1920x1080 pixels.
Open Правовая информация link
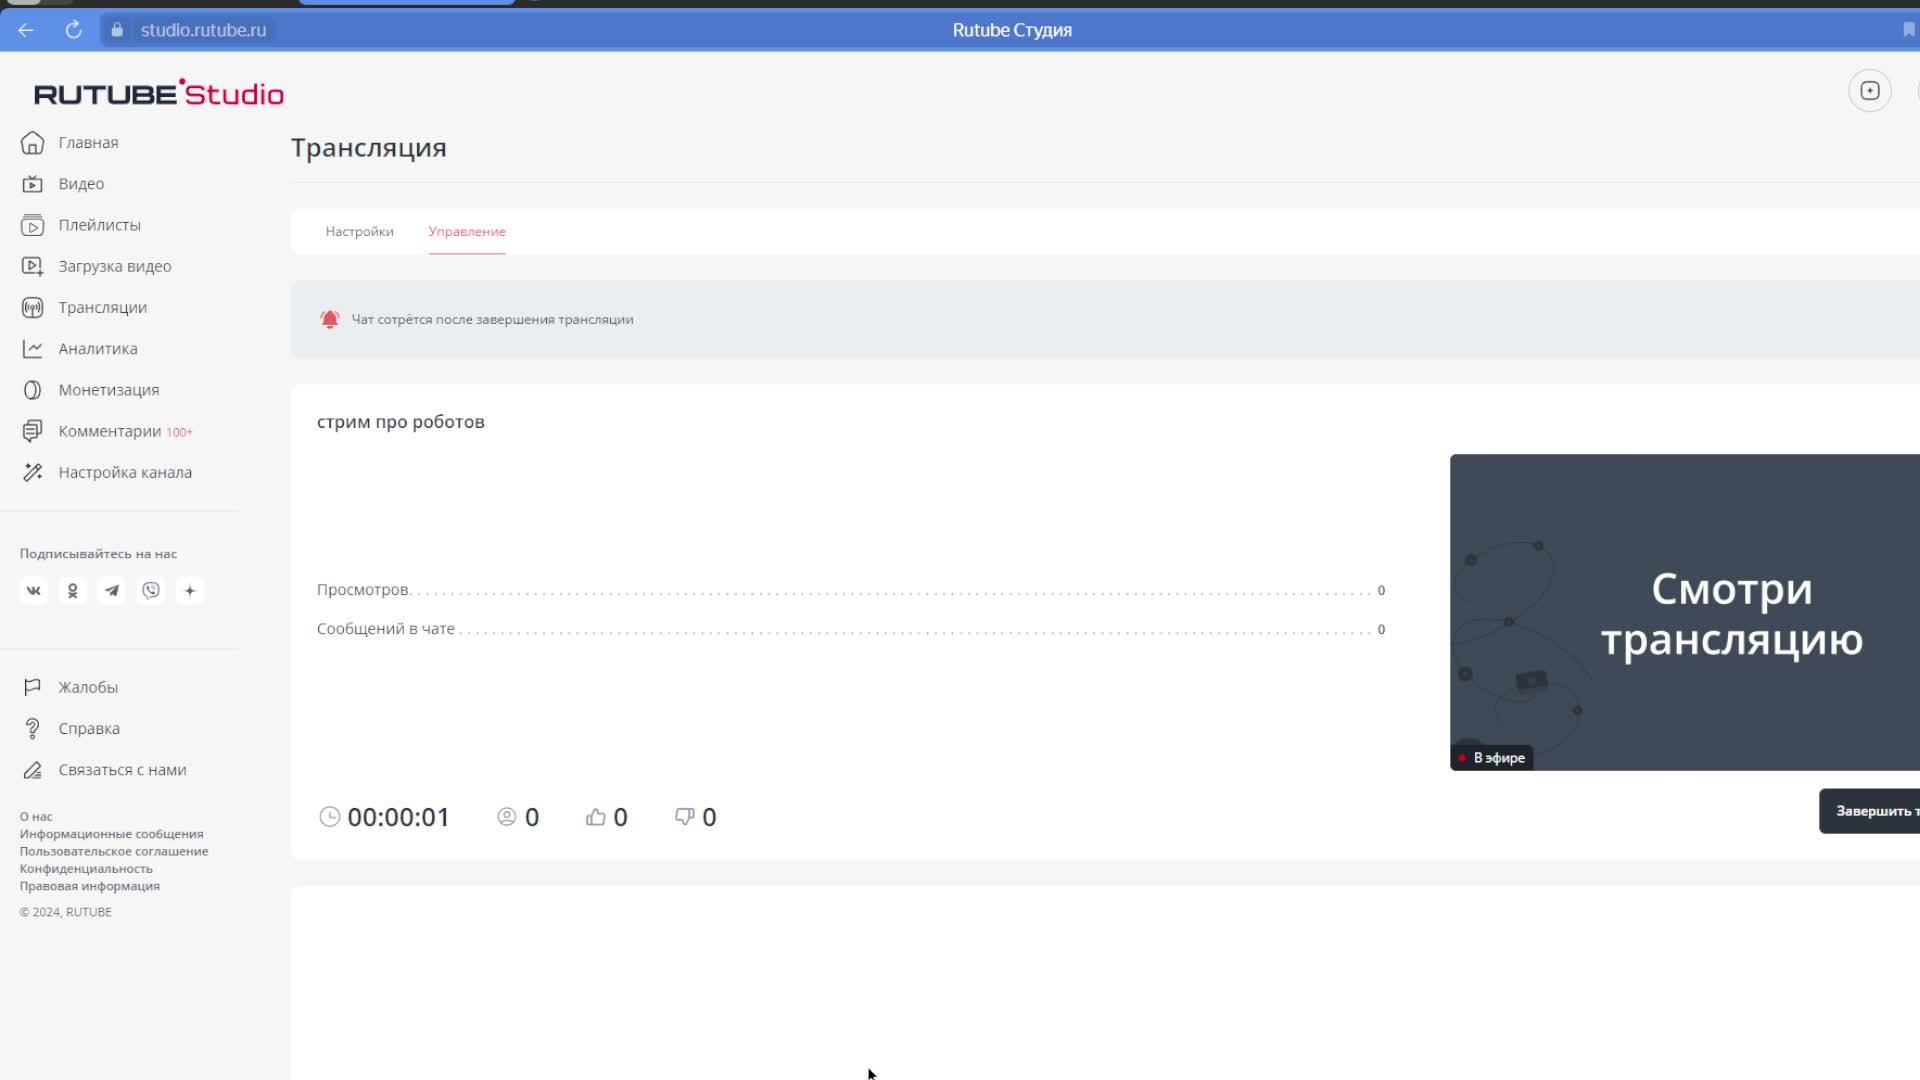pos(90,886)
